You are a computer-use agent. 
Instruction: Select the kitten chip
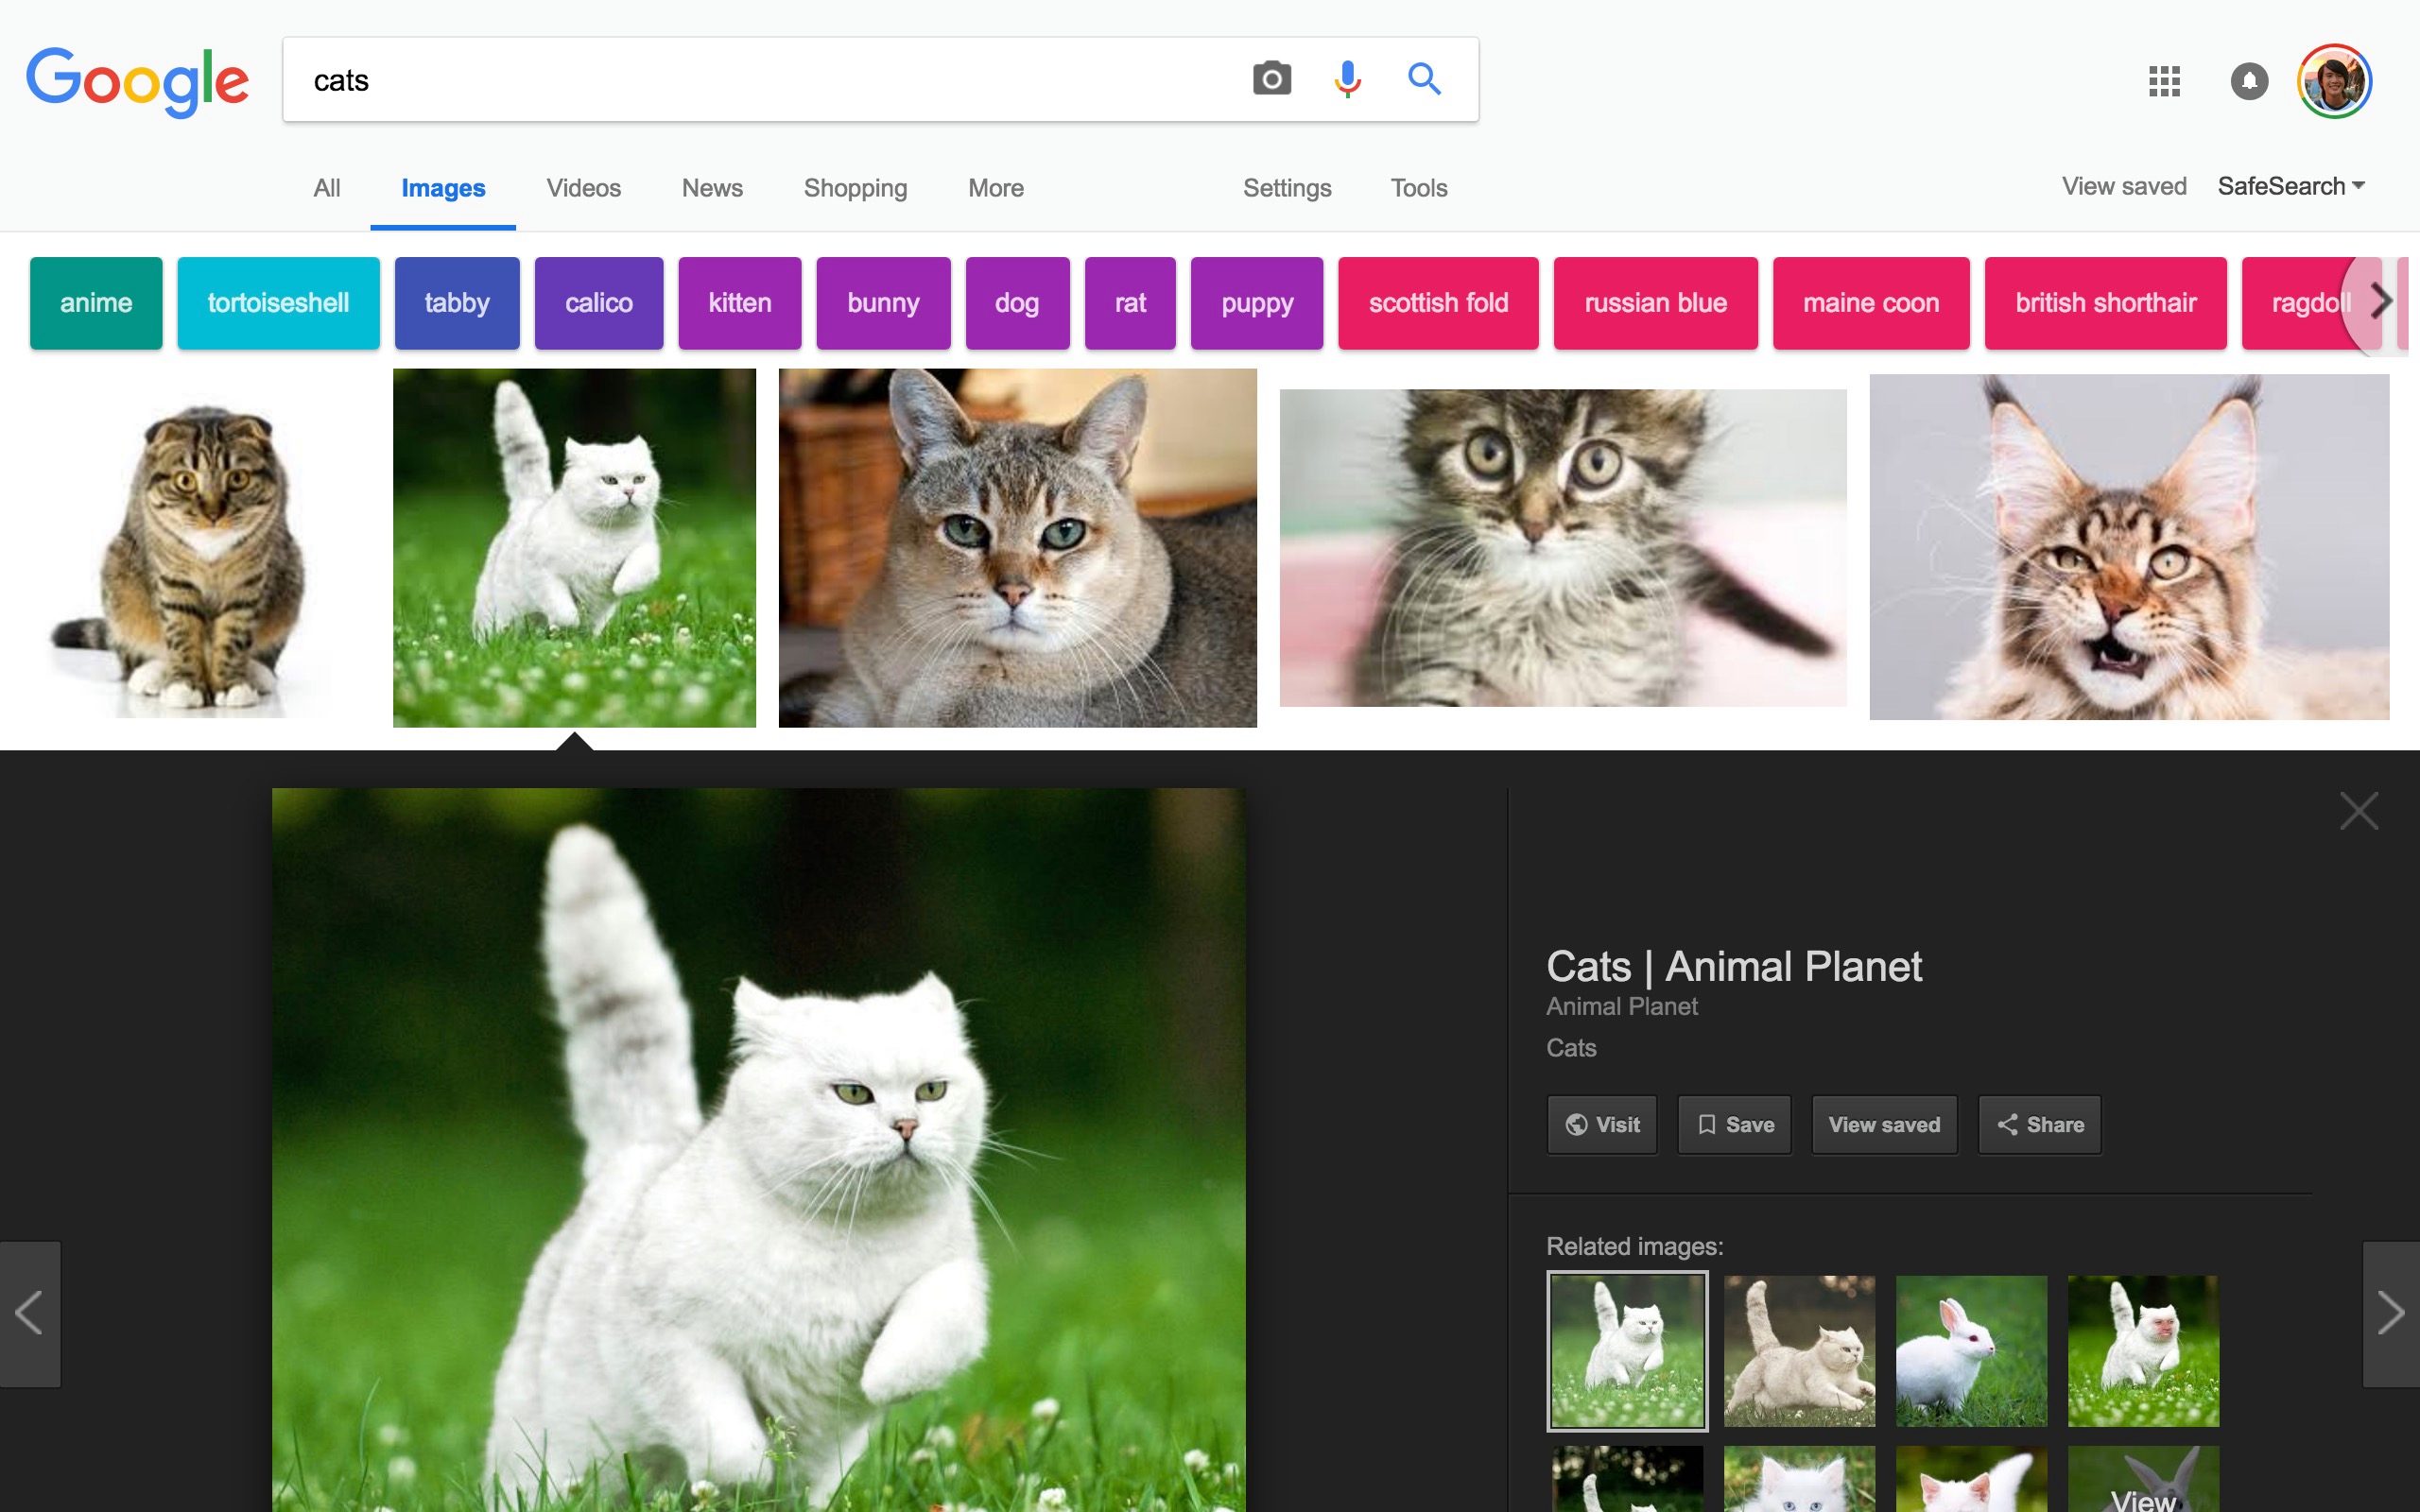point(740,303)
